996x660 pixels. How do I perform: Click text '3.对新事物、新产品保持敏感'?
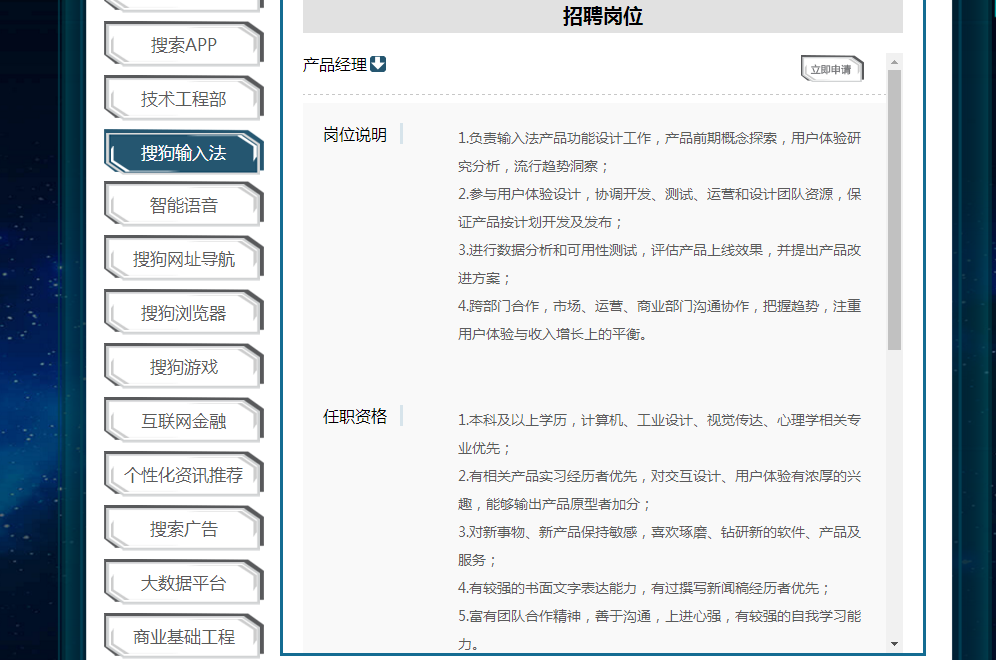[548, 532]
